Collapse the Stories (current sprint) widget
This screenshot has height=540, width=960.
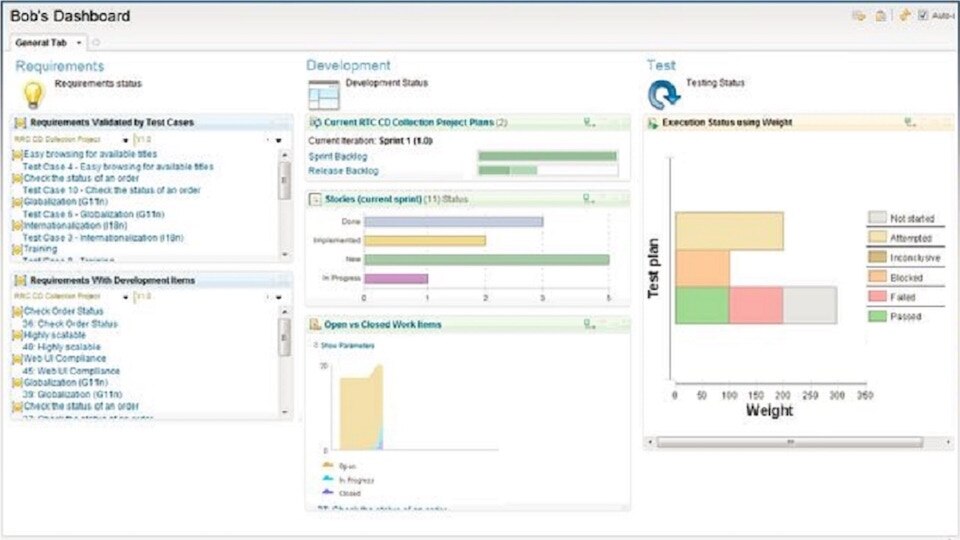[x=315, y=199]
